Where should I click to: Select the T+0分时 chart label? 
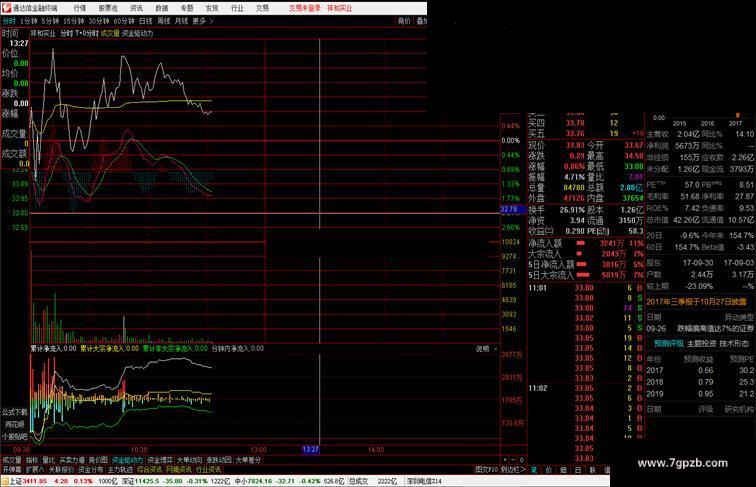[x=86, y=33]
